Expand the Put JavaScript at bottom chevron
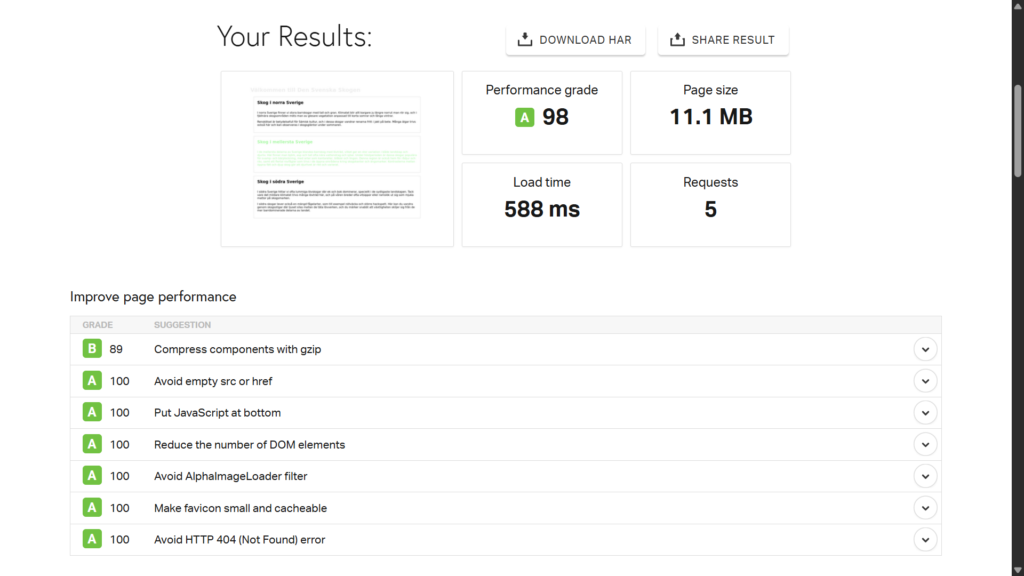Image resolution: width=1024 pixels, height=576 pixels. 925,413
